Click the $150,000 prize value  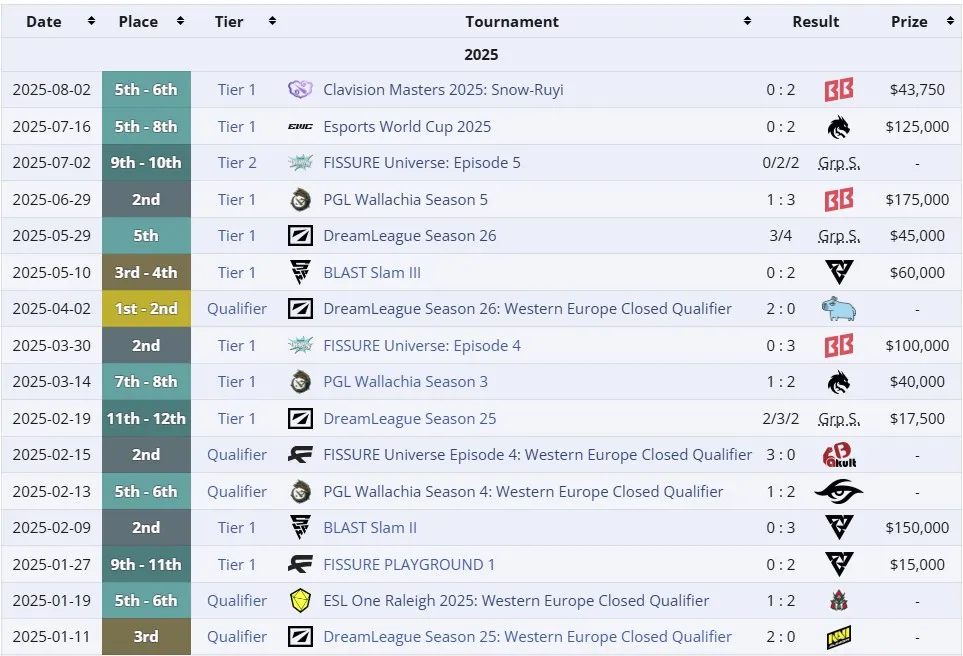917,528
